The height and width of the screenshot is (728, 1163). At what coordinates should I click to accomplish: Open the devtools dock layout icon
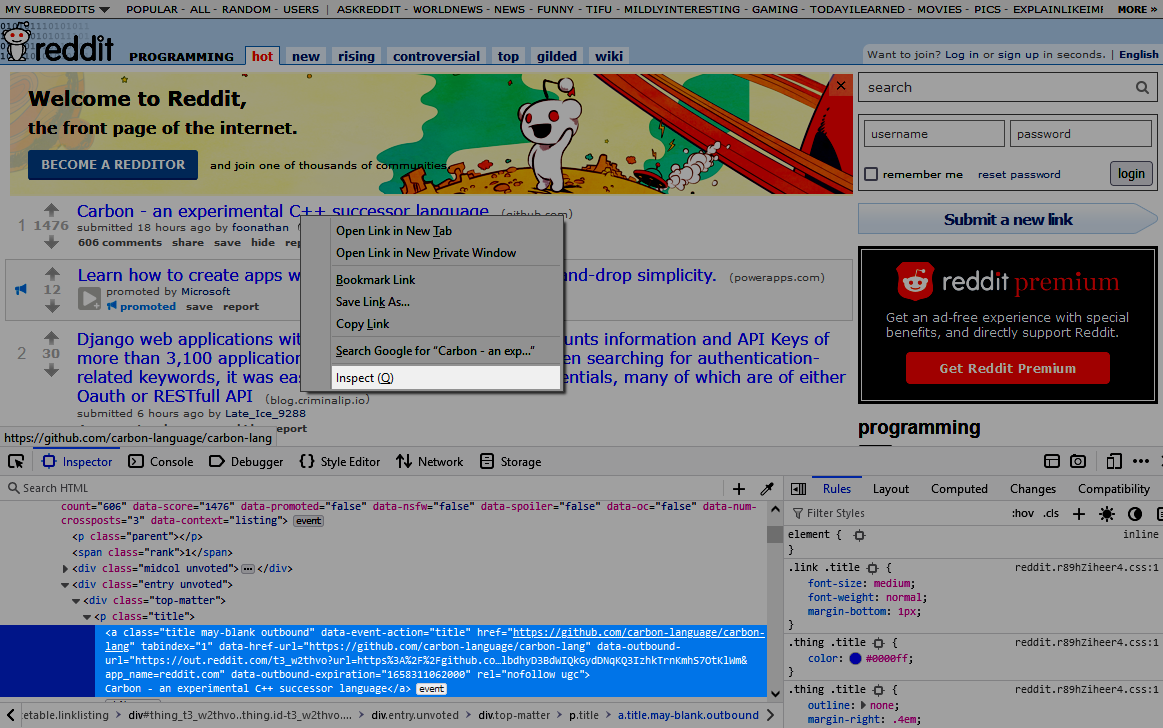pos(1052,461)
